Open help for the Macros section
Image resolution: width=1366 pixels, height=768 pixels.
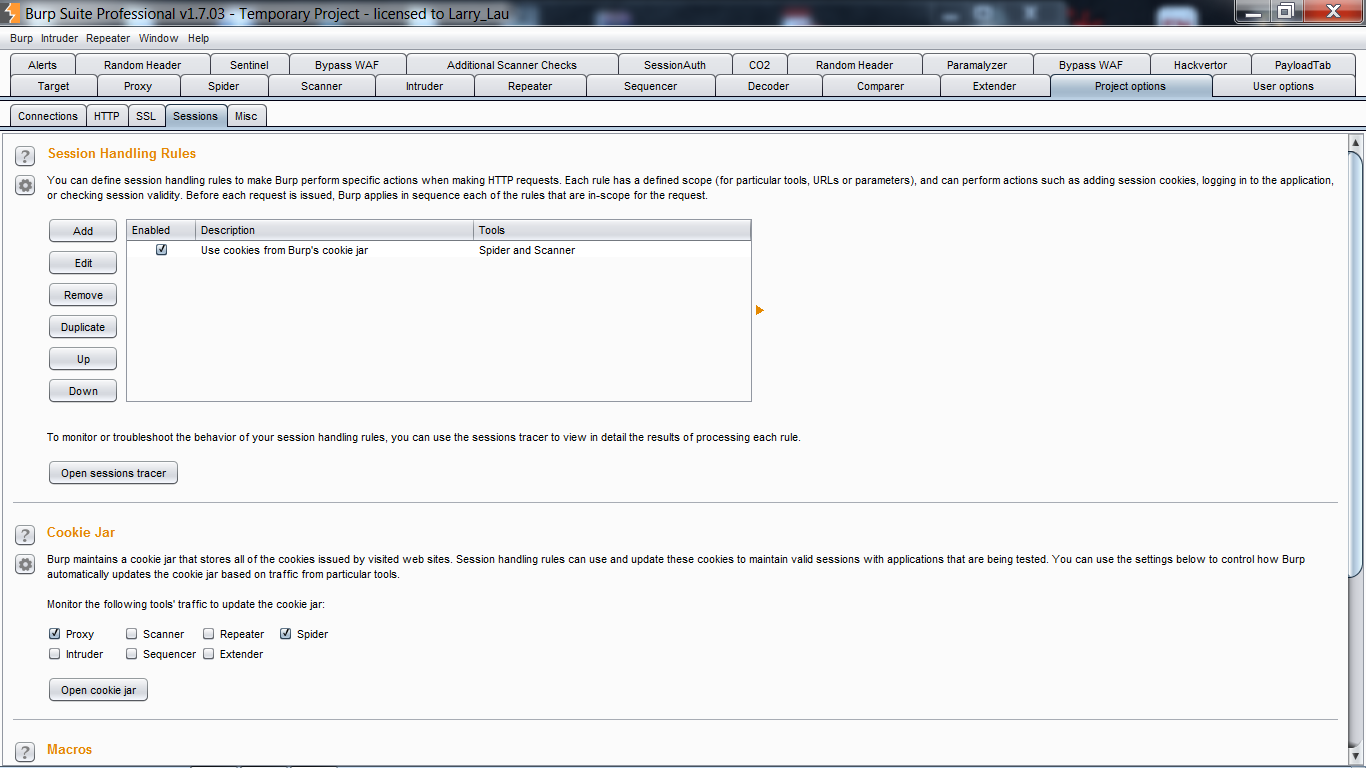click(25, 752)
